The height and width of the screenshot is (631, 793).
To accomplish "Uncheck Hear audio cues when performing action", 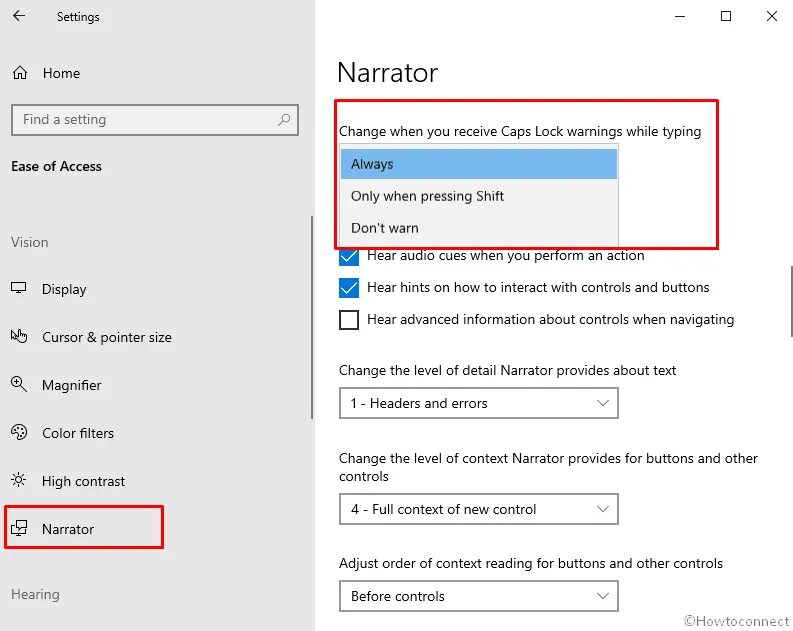I will pos(349,256).
